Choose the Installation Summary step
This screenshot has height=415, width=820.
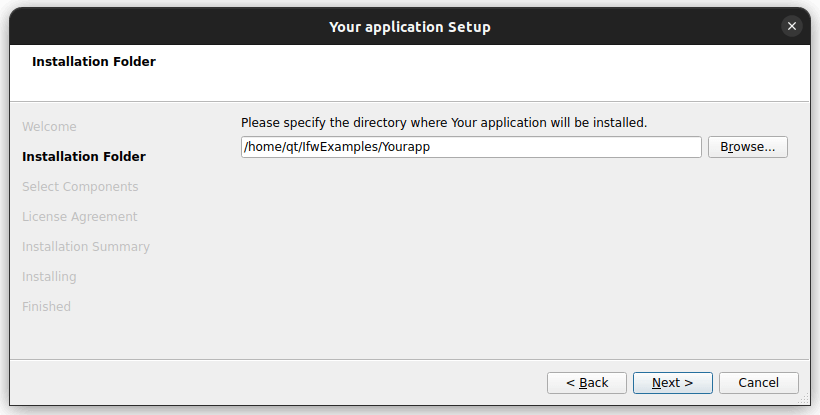(86, 247)
